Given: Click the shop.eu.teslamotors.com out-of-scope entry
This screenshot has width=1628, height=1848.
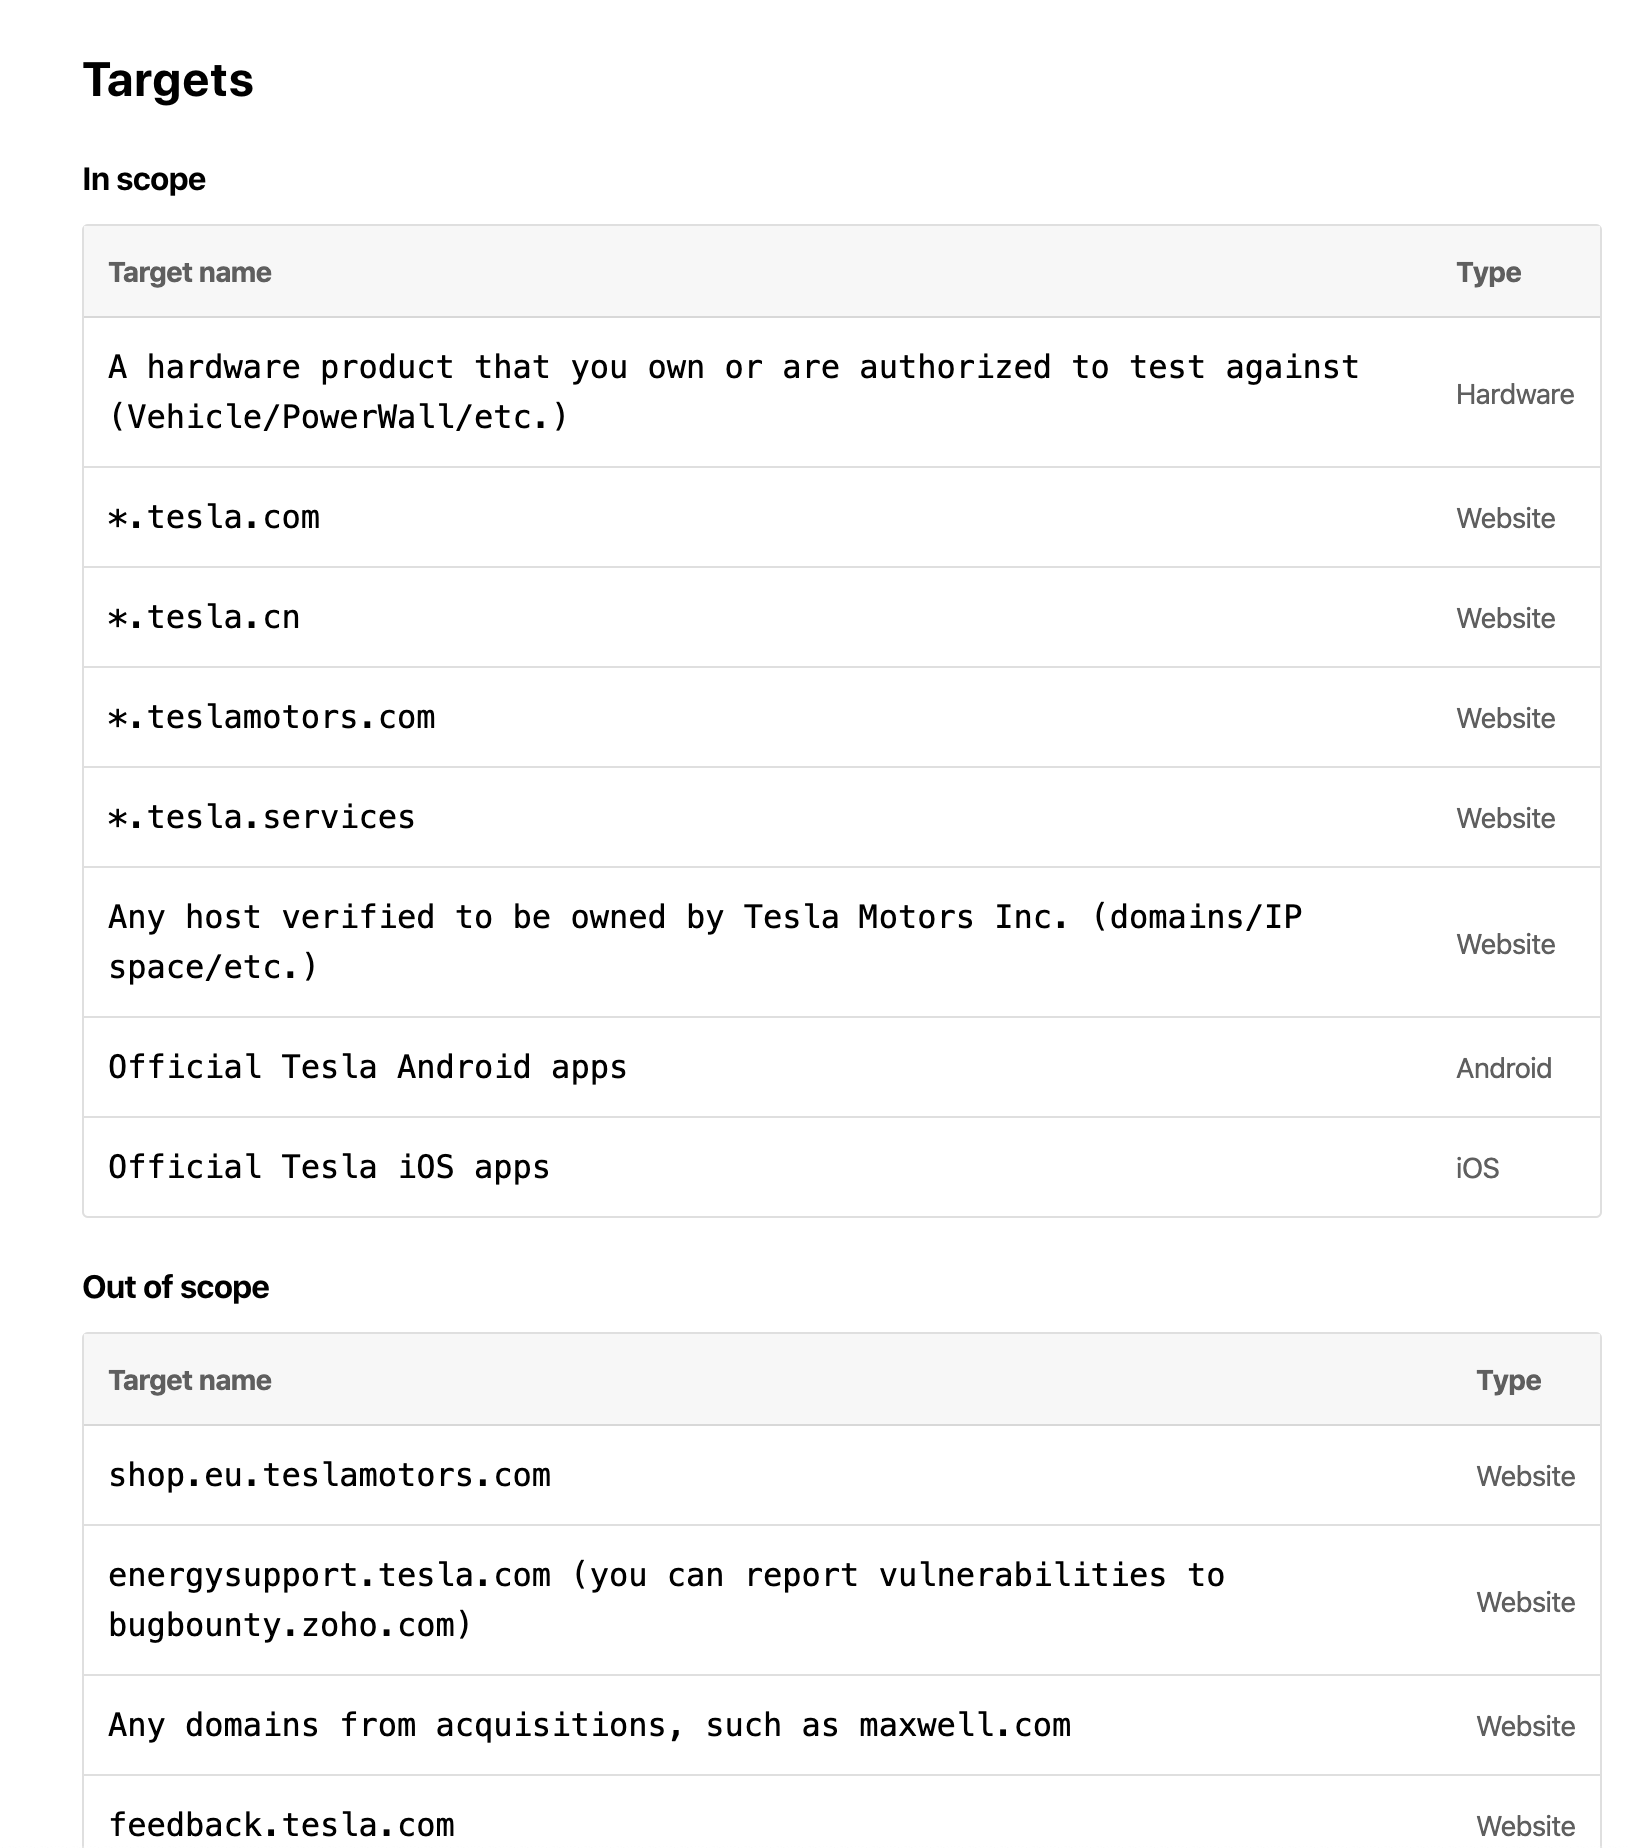Looking at the screenshot, I should pos(329,1475).
